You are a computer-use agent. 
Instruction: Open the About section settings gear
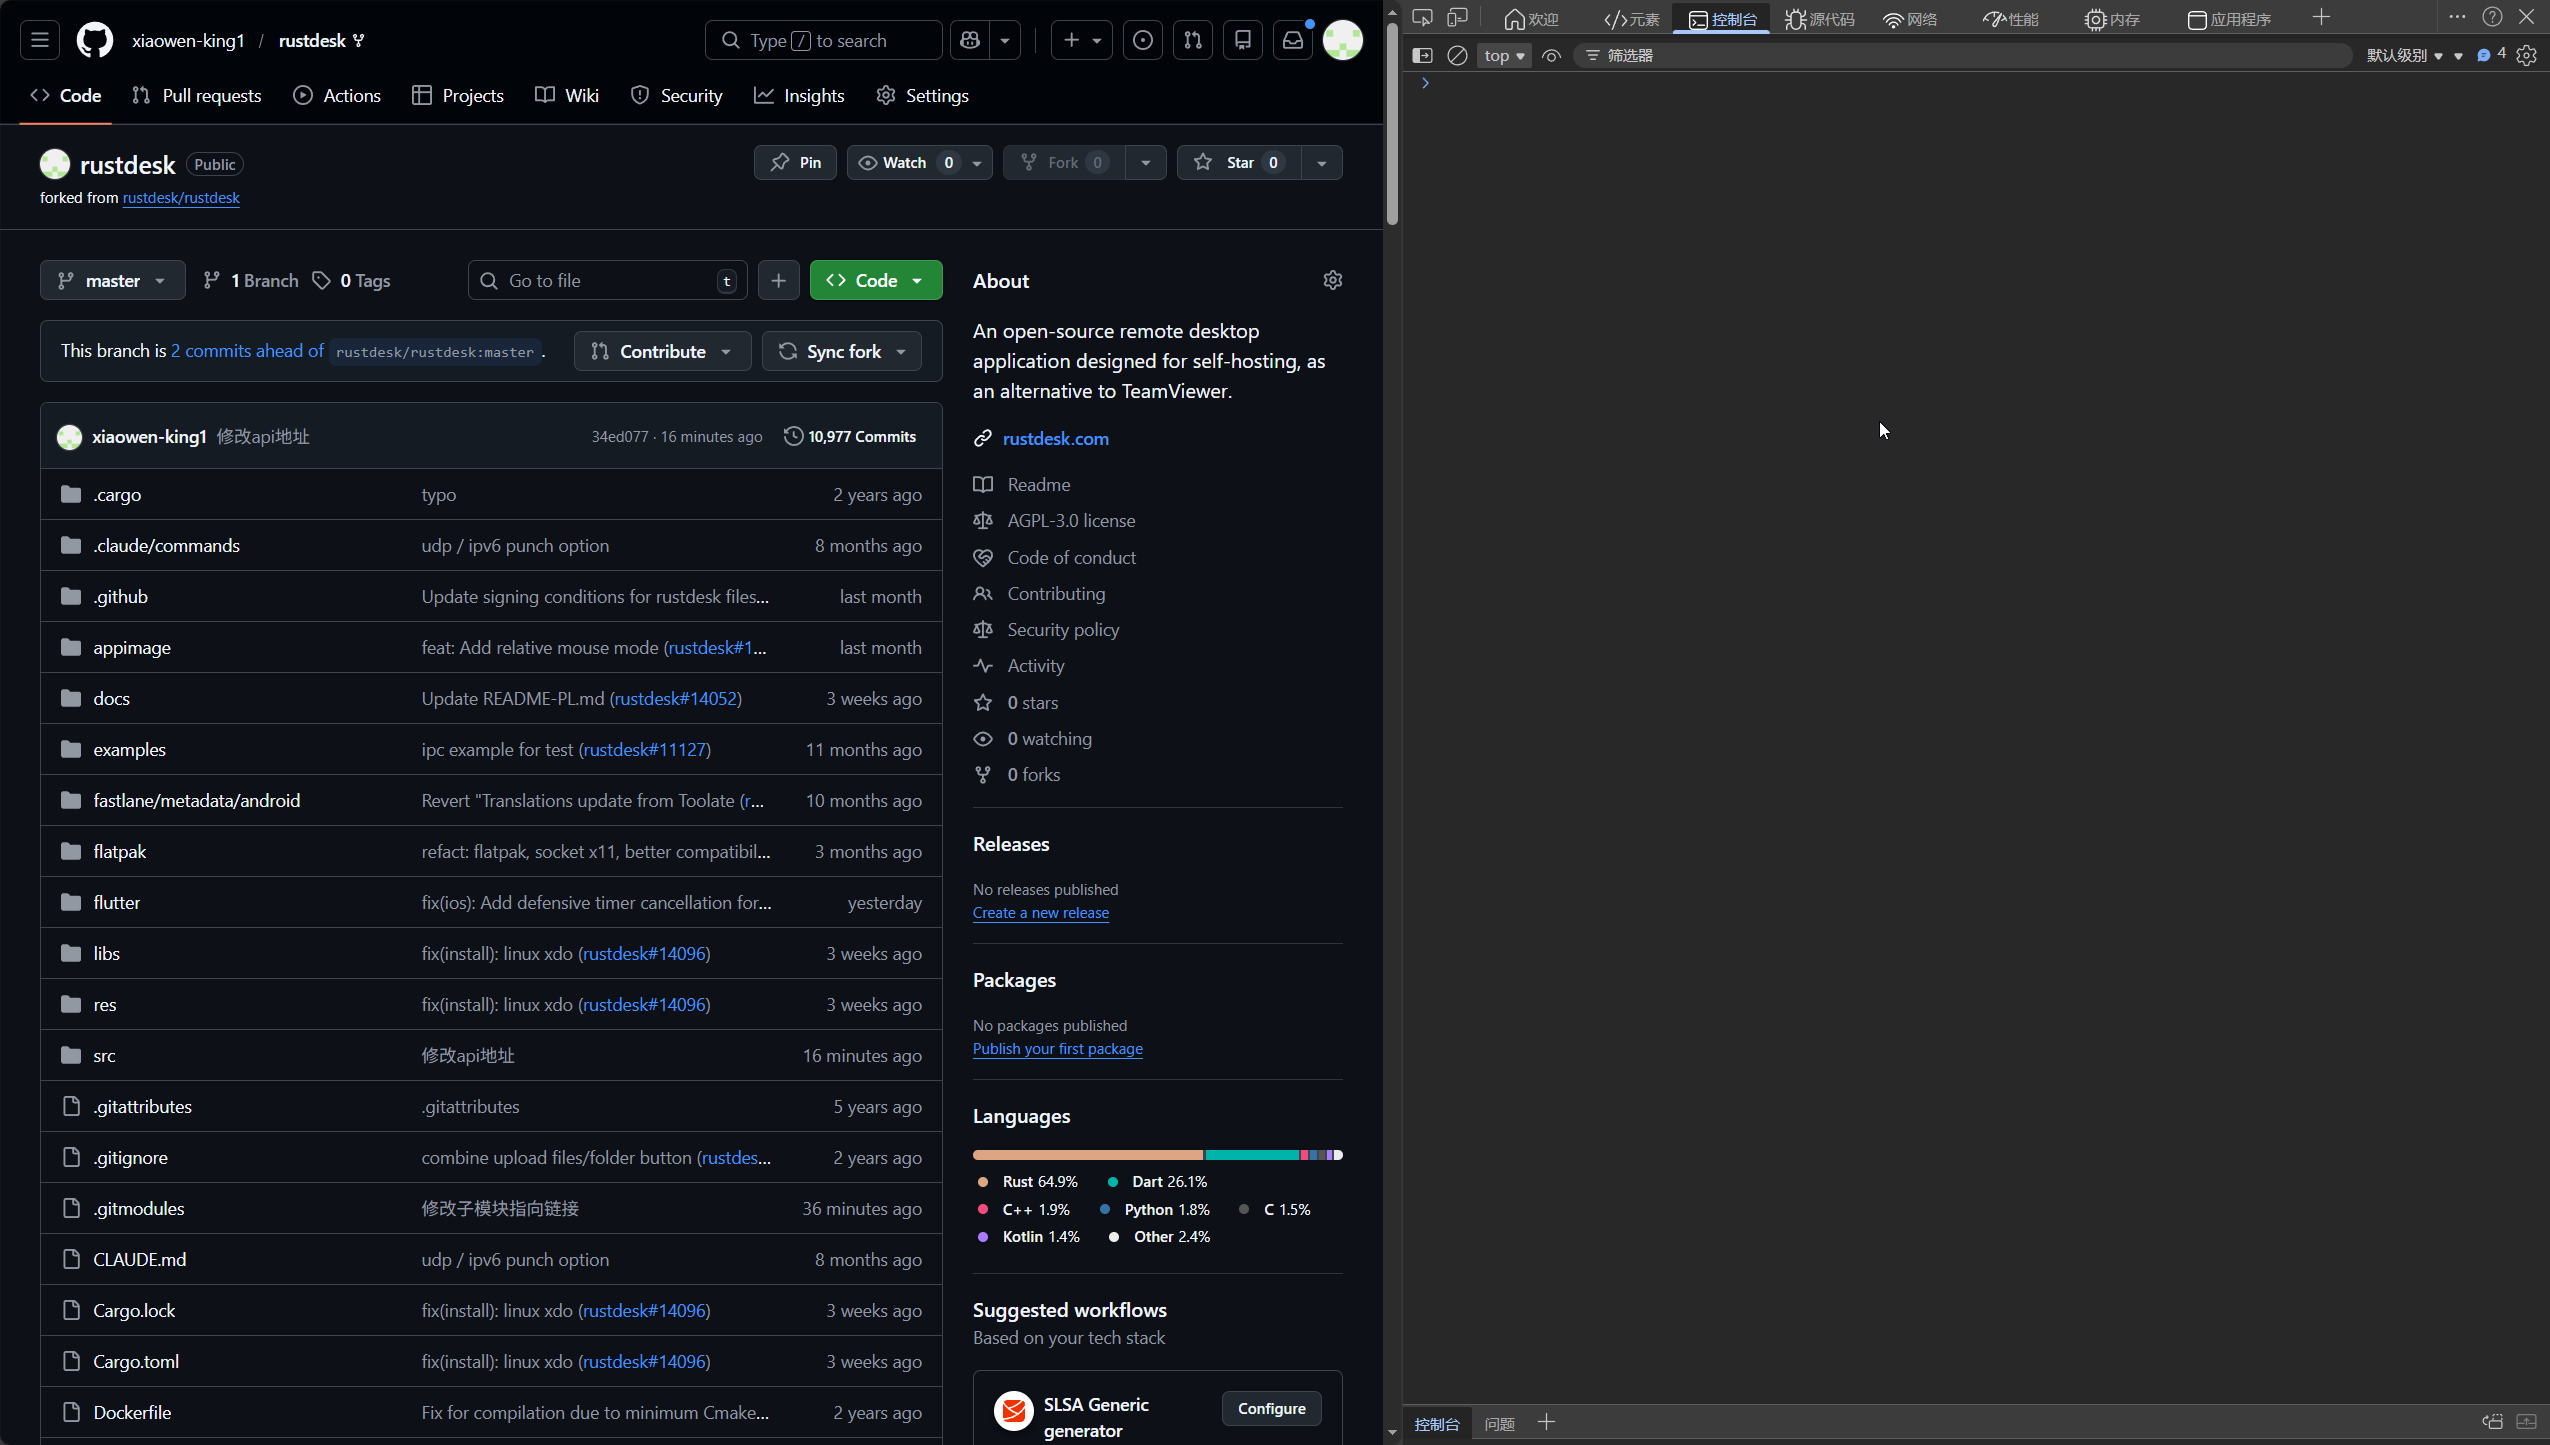(1332, 280)
